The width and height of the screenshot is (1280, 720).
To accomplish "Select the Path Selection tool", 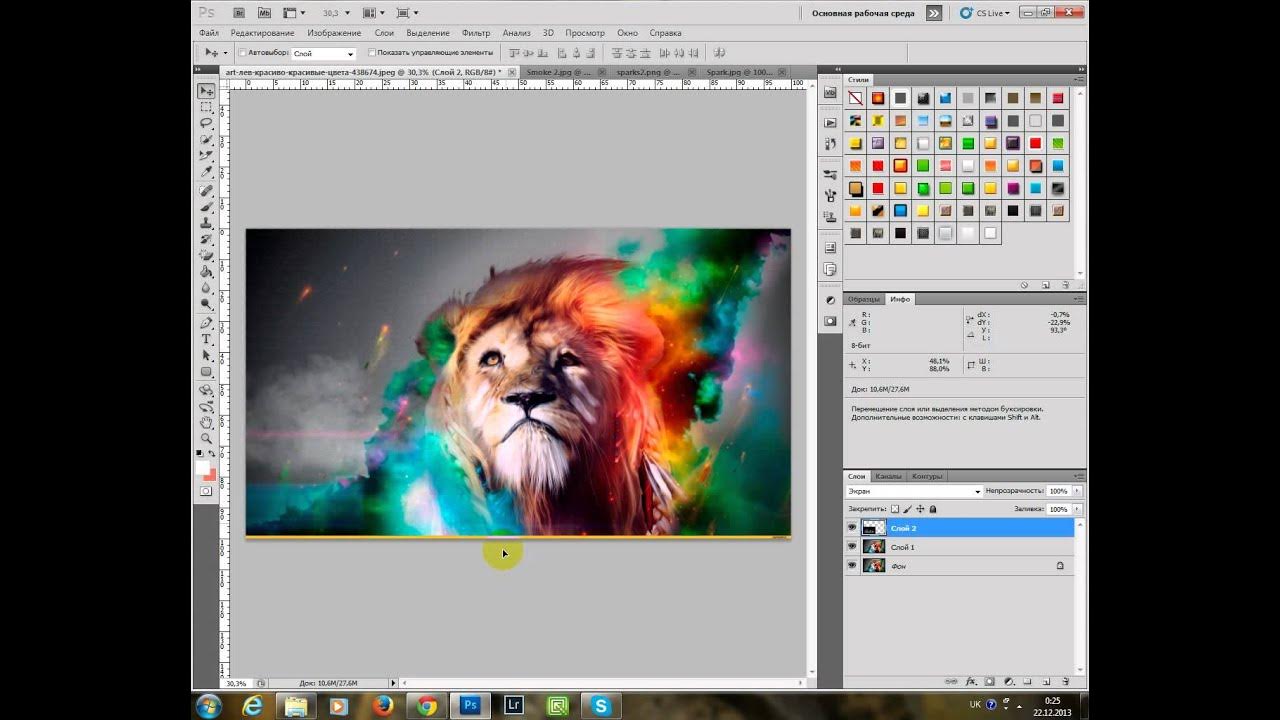I will point(206,355).
